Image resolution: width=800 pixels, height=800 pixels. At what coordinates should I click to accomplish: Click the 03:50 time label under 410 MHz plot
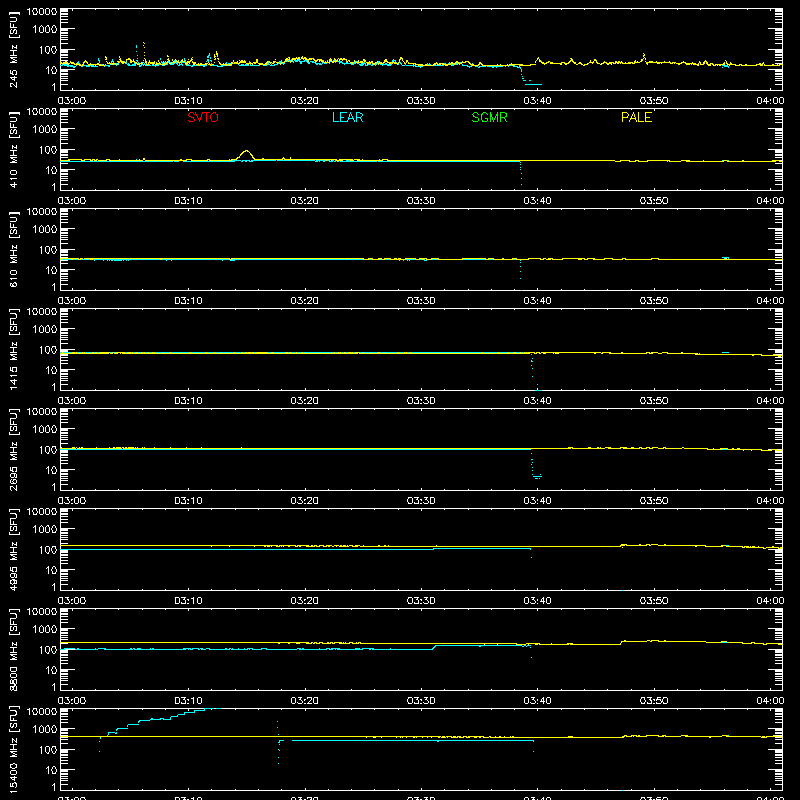pos(654,201)
